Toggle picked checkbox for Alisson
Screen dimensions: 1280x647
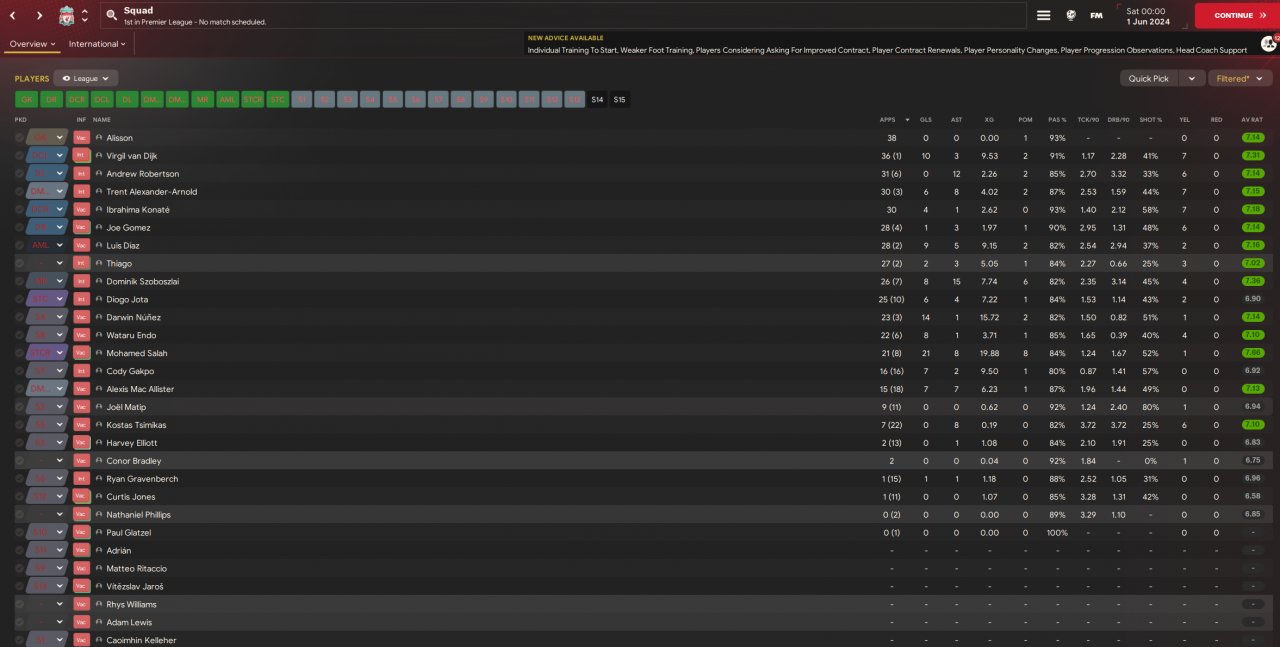point(19,138)
